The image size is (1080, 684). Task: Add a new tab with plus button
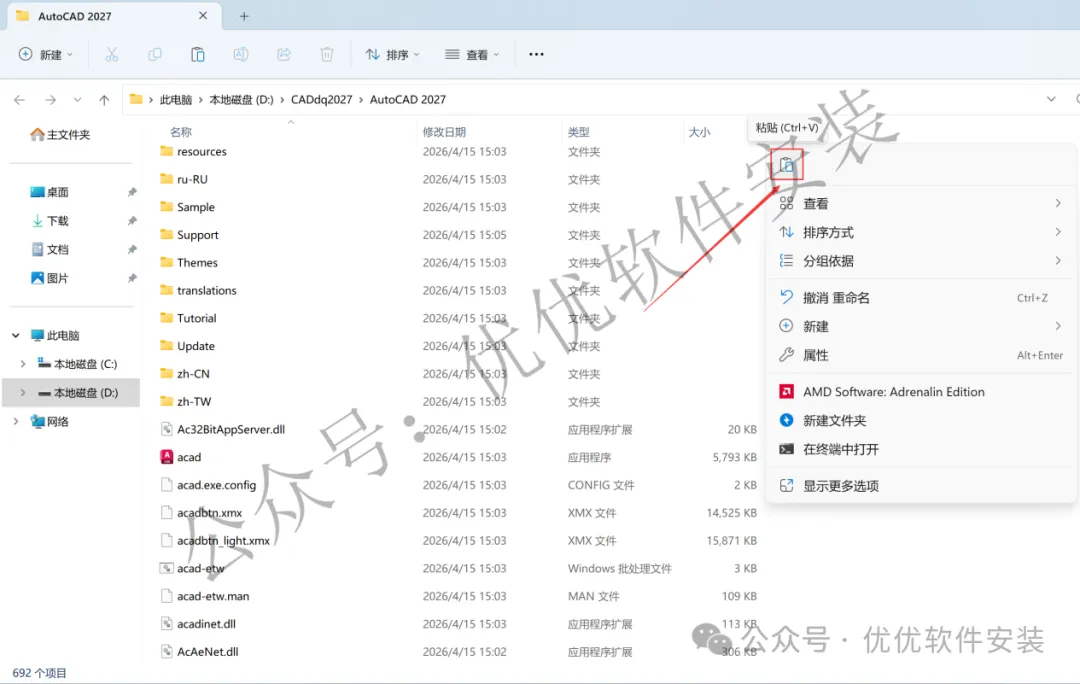pyautogui.click(x=244, y=16)
